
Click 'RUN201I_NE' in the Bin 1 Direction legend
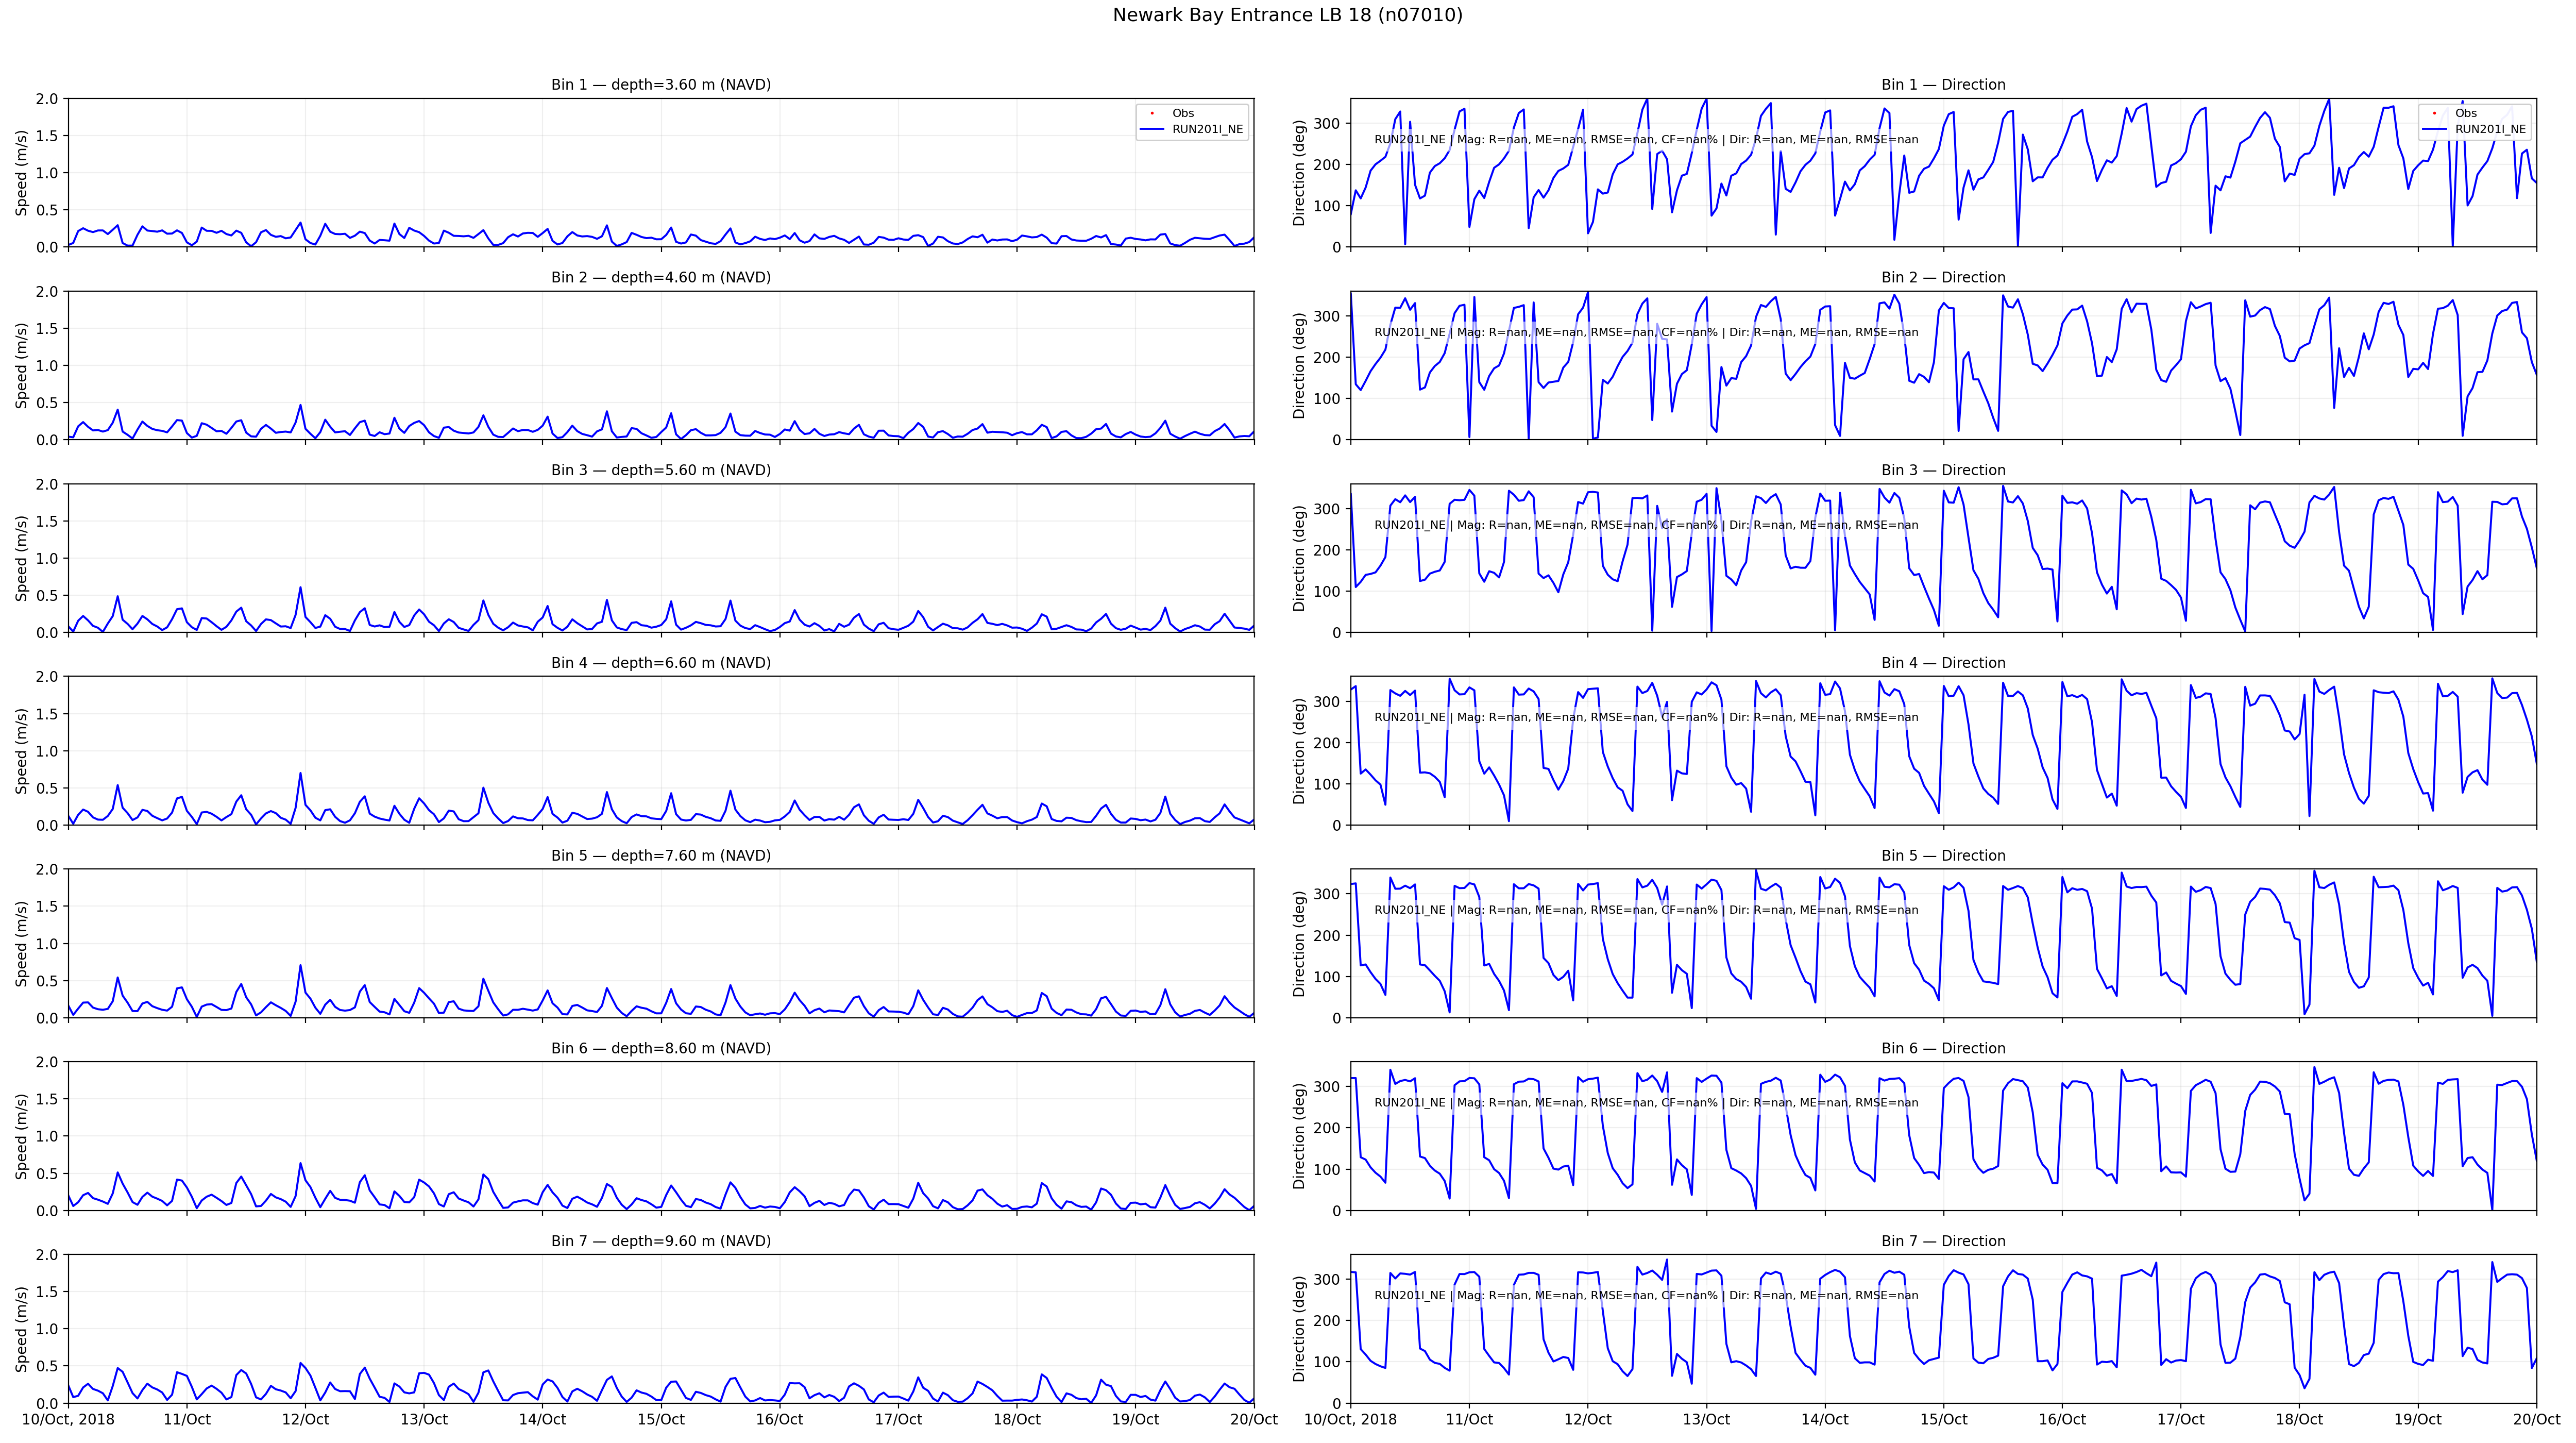(2490, 129)
